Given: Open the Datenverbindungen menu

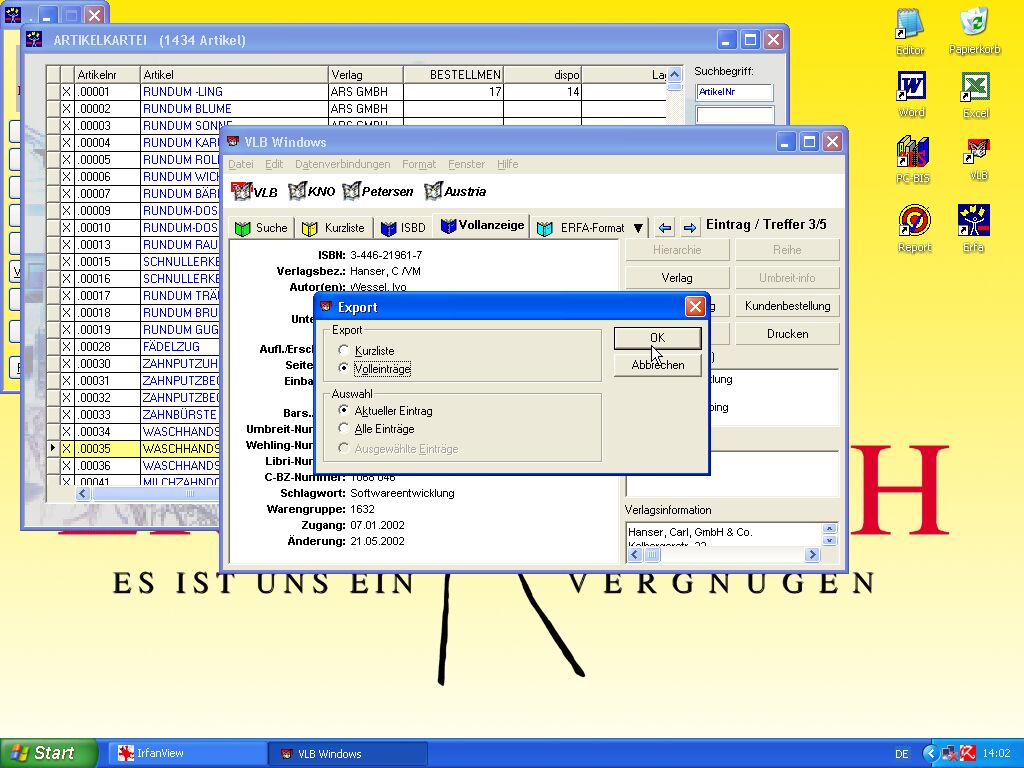Looking at the screenshot, I should click(342, 164).
